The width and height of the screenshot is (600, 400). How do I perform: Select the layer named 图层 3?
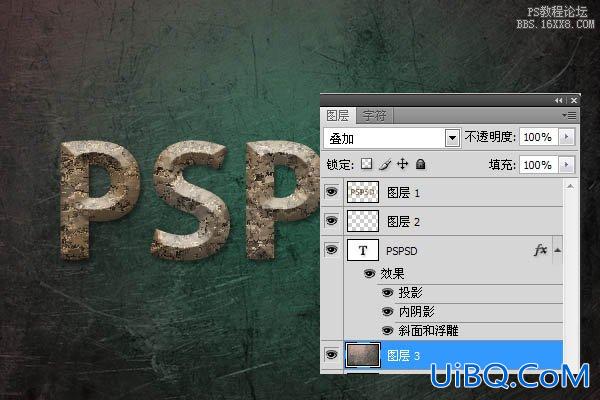click(403, 356)
